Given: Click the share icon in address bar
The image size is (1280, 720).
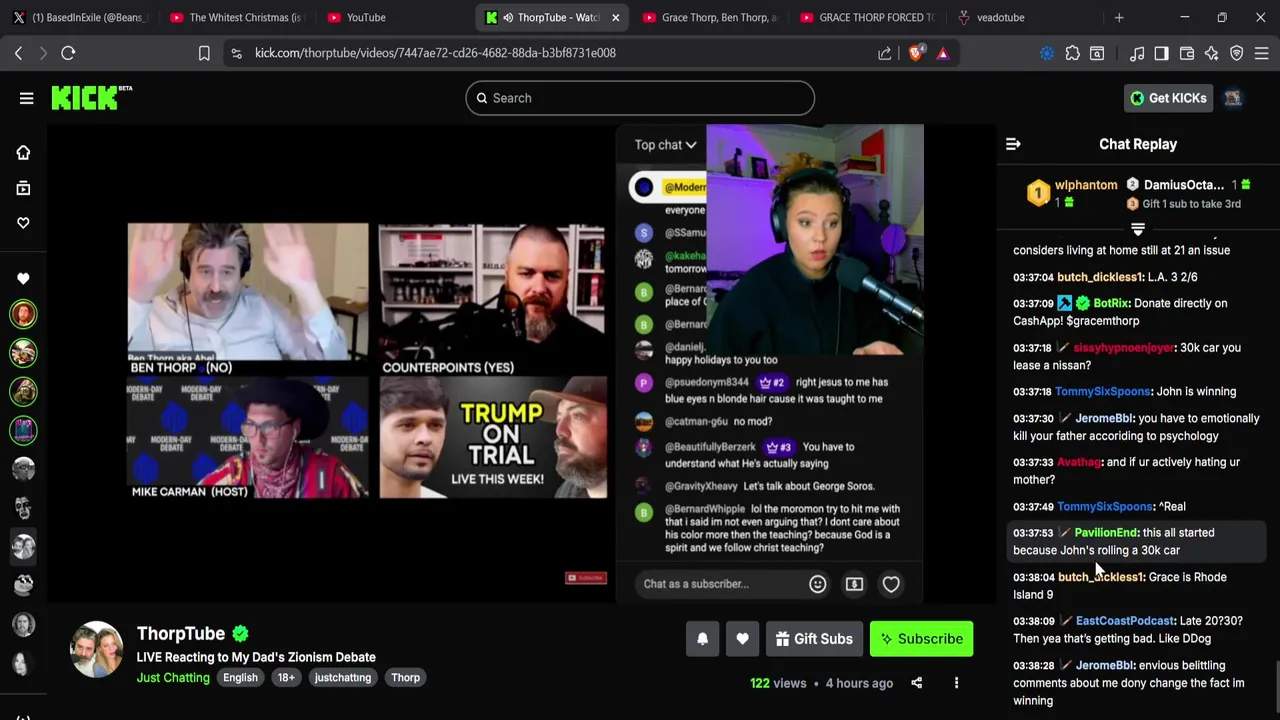Looking at the screenshot, I should [885, 53].
